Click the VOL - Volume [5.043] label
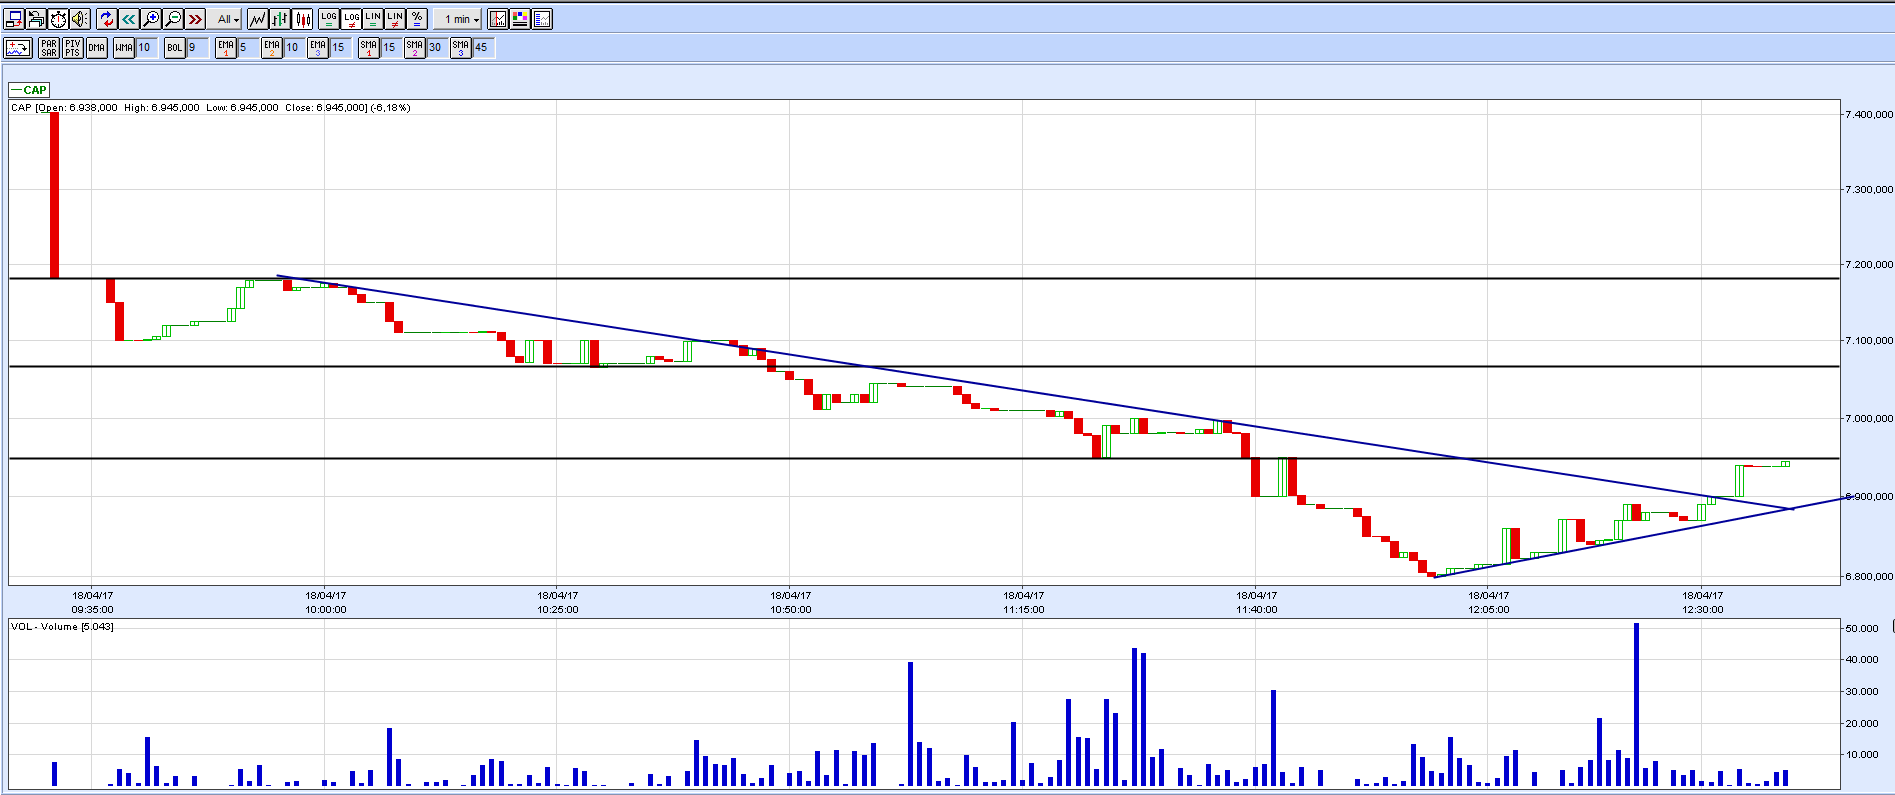 [62, 626]
